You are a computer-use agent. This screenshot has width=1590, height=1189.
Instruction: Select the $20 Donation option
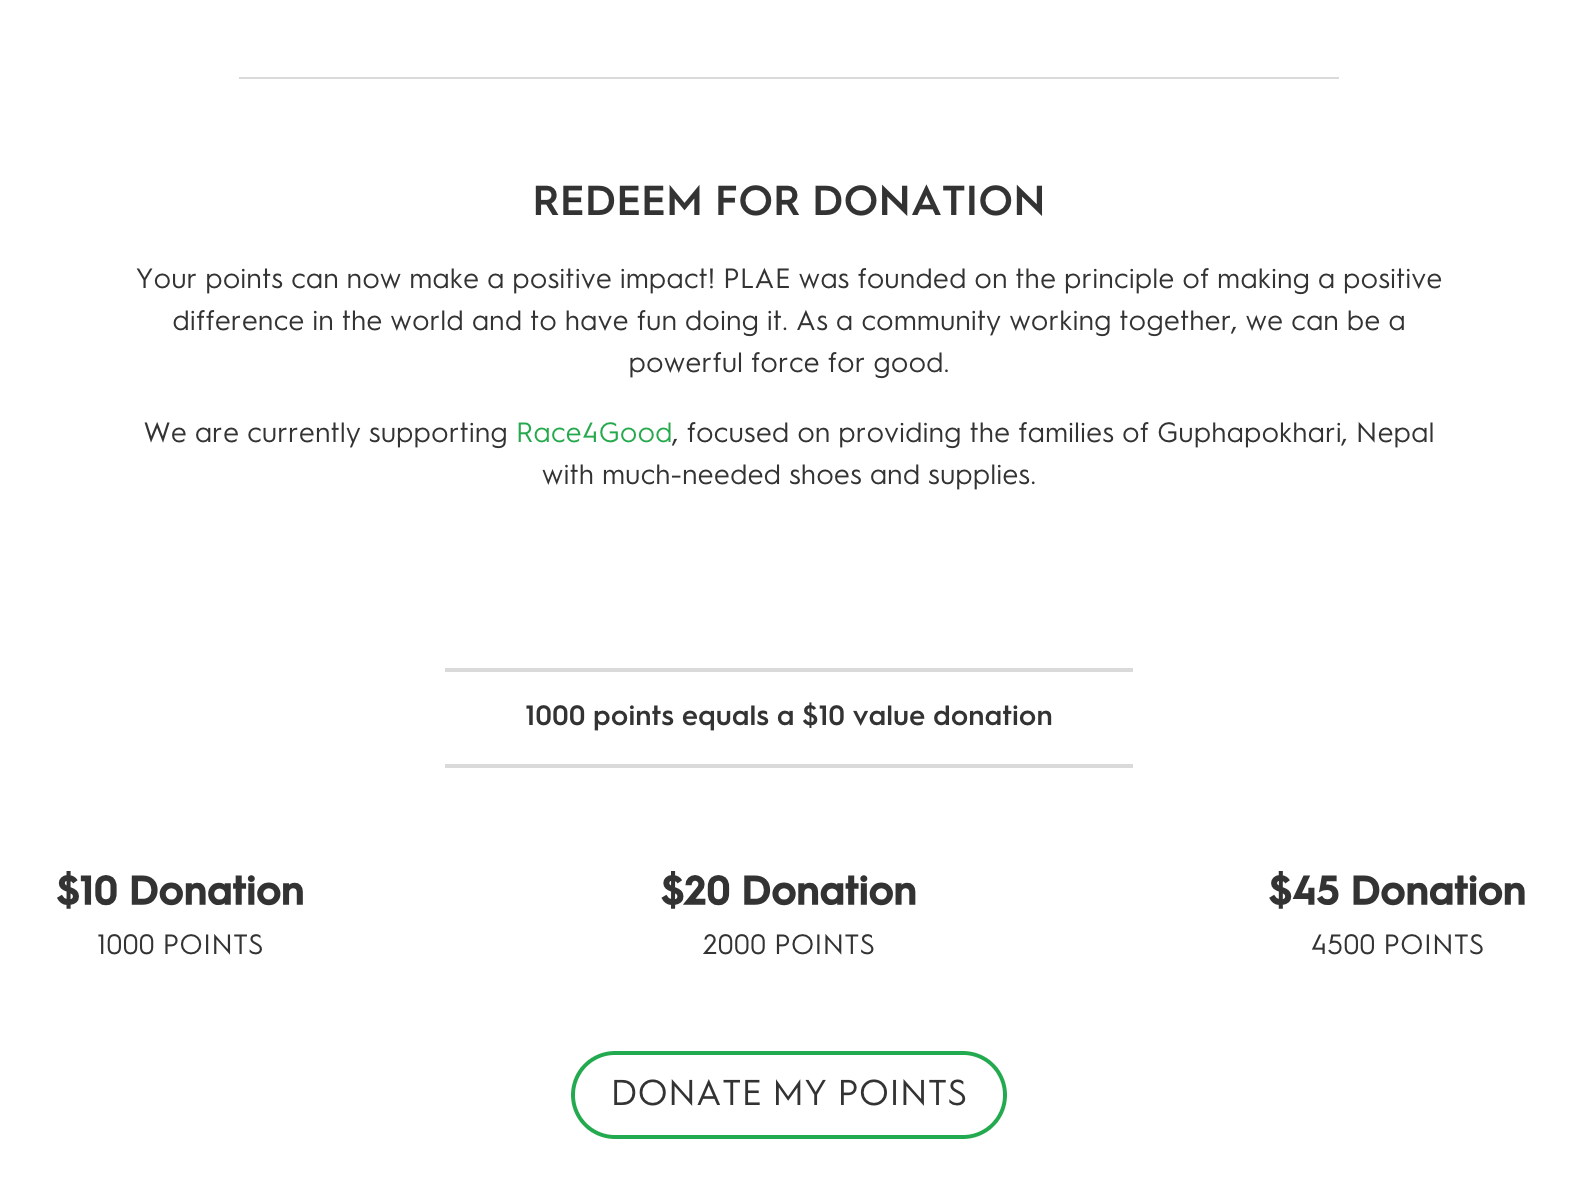pos(789,890)
